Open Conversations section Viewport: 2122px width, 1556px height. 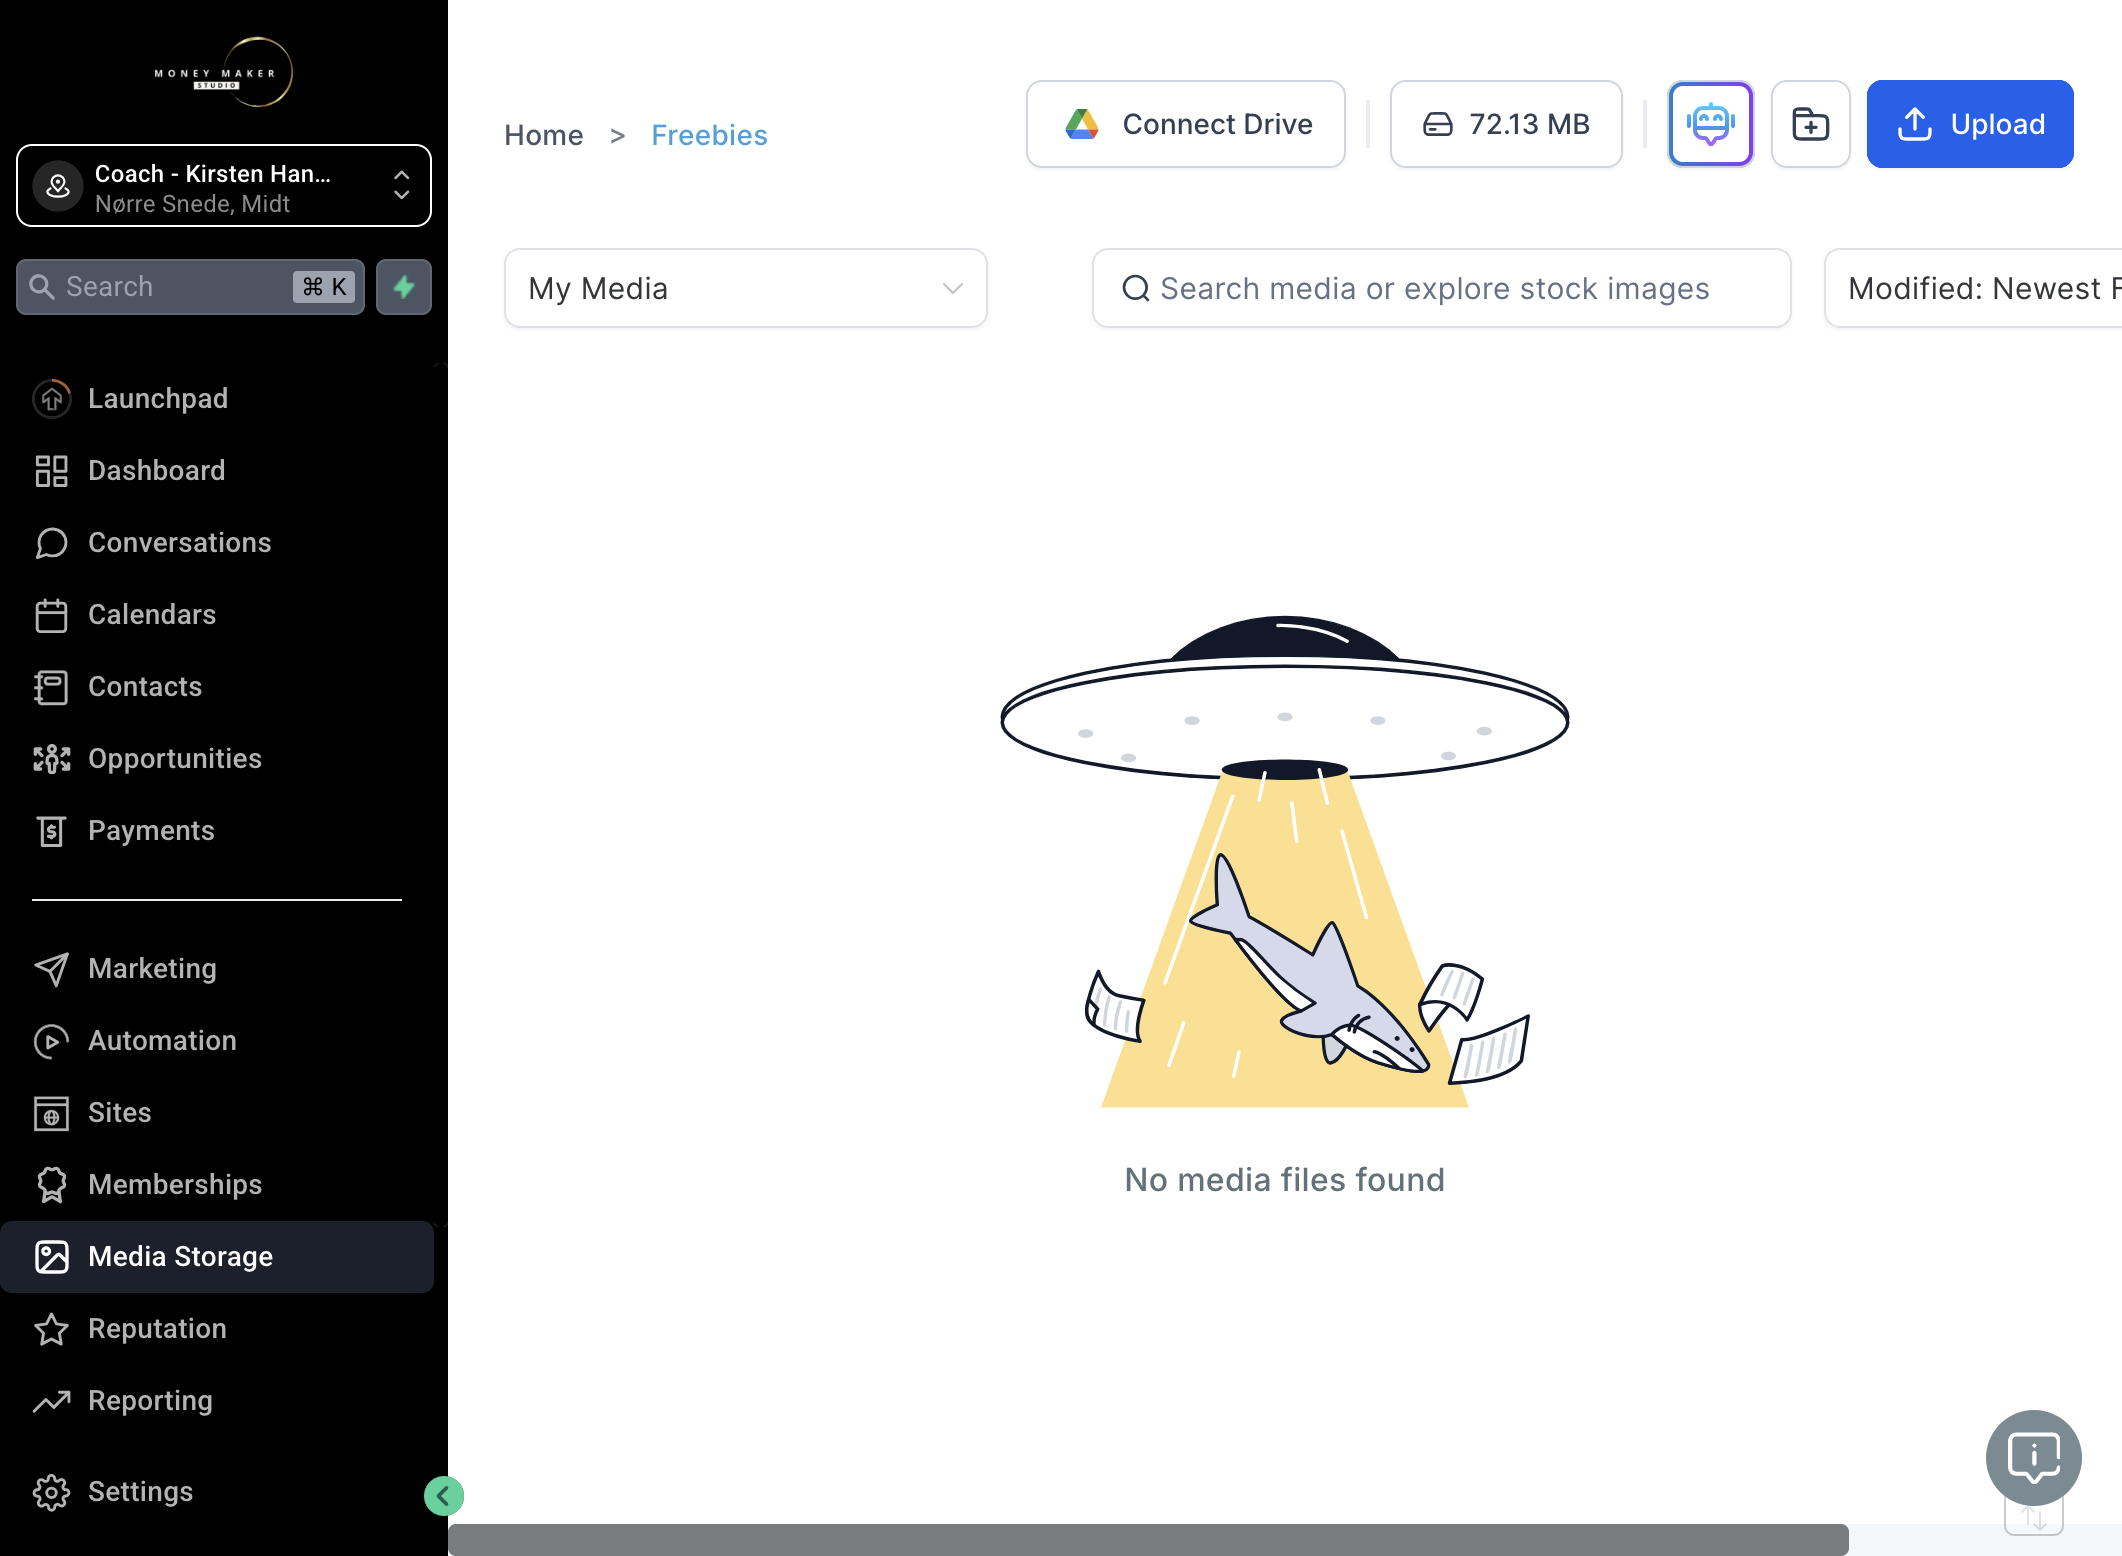coord(217,542)
